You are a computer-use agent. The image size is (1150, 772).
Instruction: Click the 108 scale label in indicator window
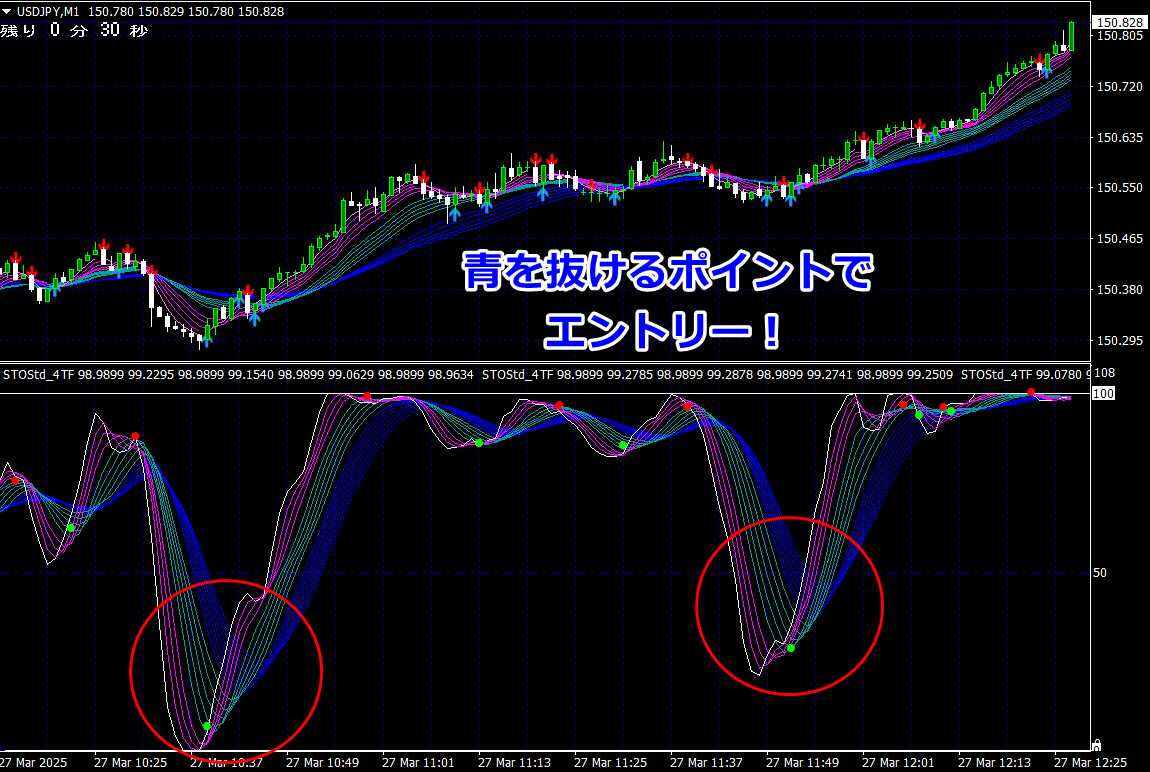(x=1104, y=373)
